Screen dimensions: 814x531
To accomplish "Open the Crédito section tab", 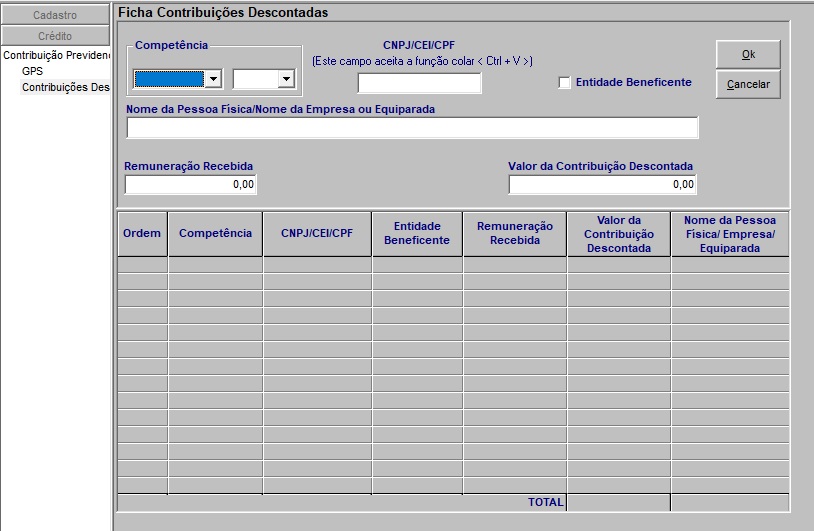I will click(55, 35).
